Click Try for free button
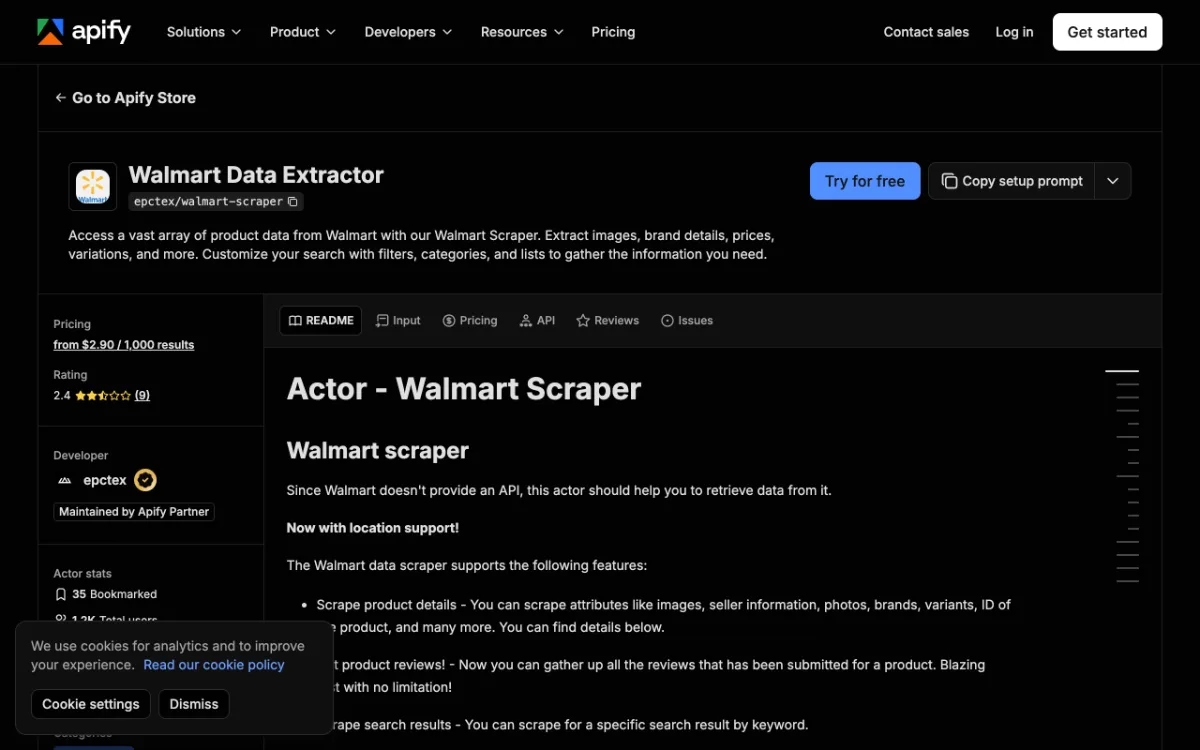 pos(865,181)
